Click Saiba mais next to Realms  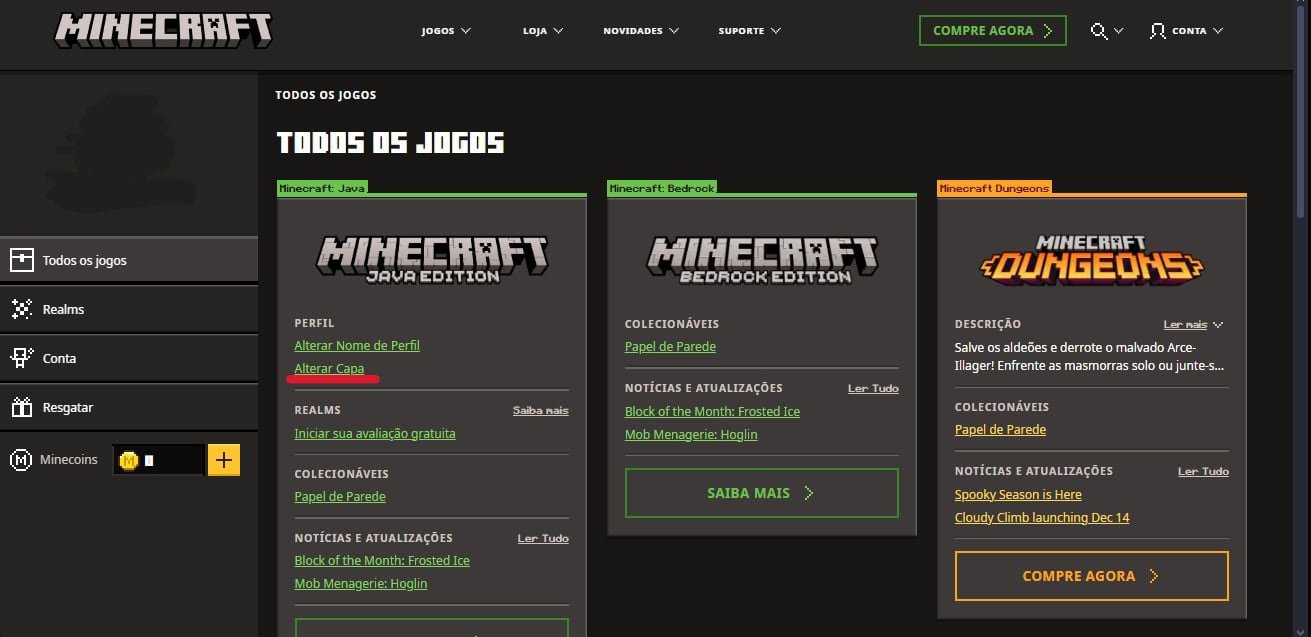(541, 411)
